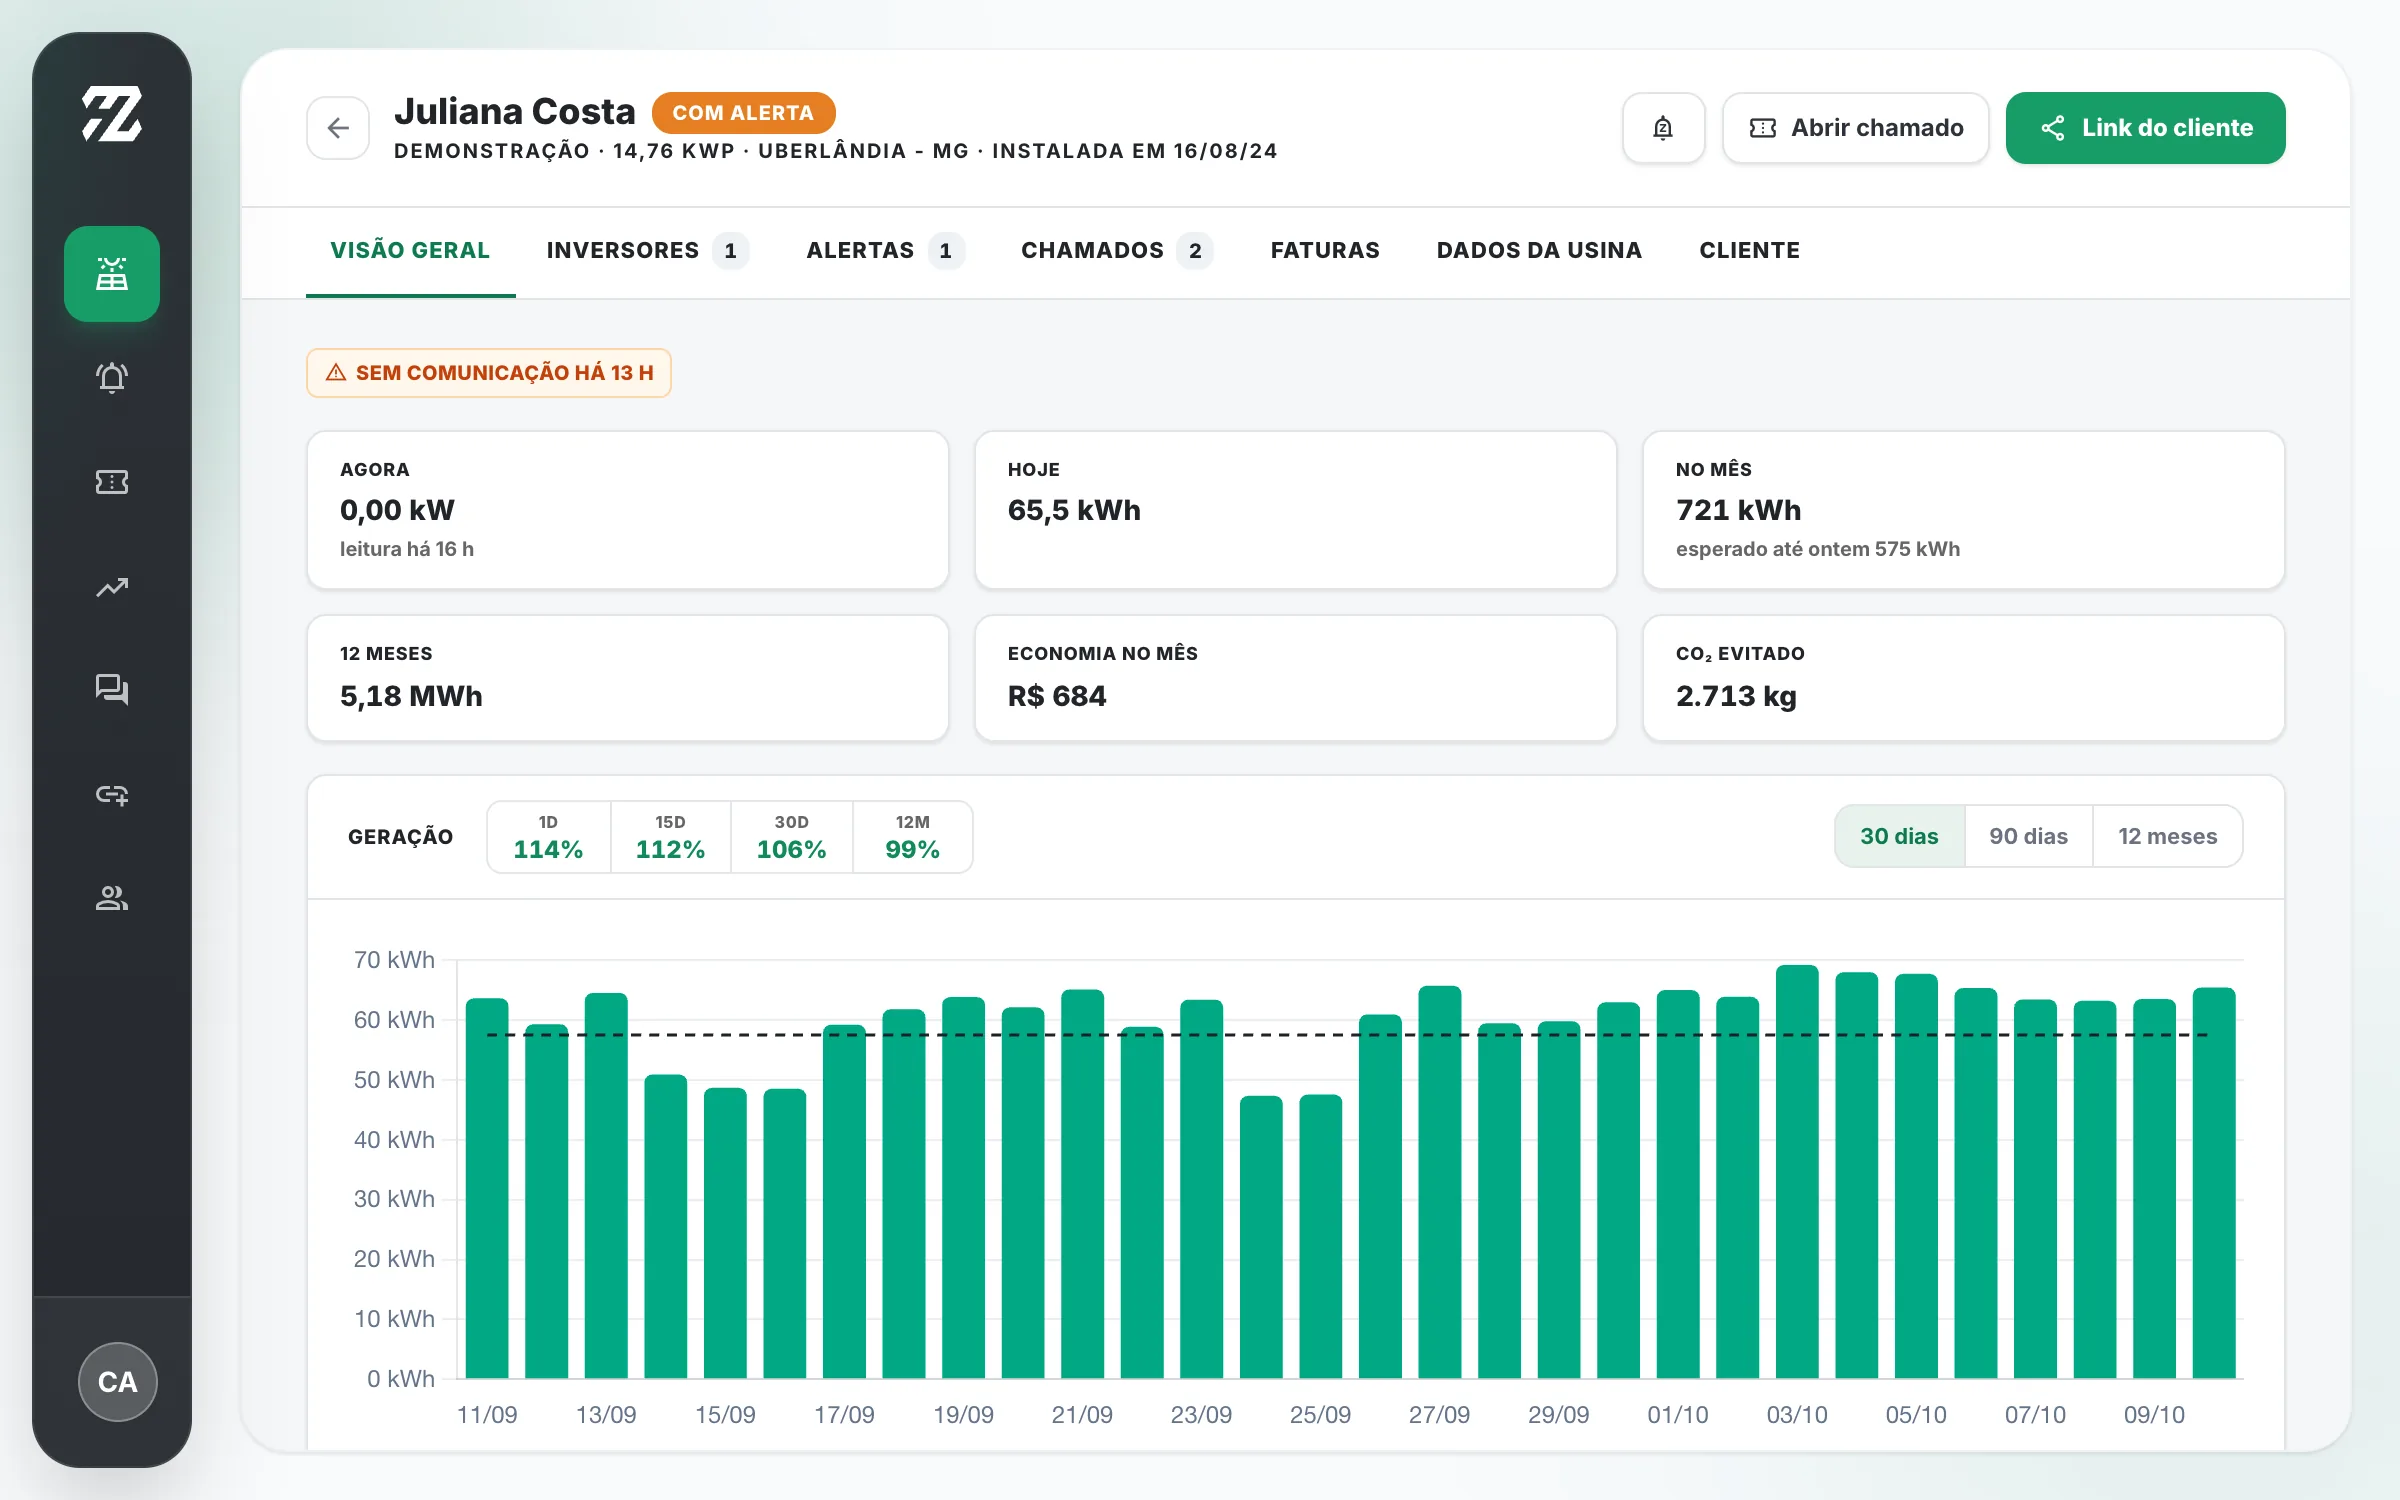Click the chart bar for 25/09

[1320, 1237]
